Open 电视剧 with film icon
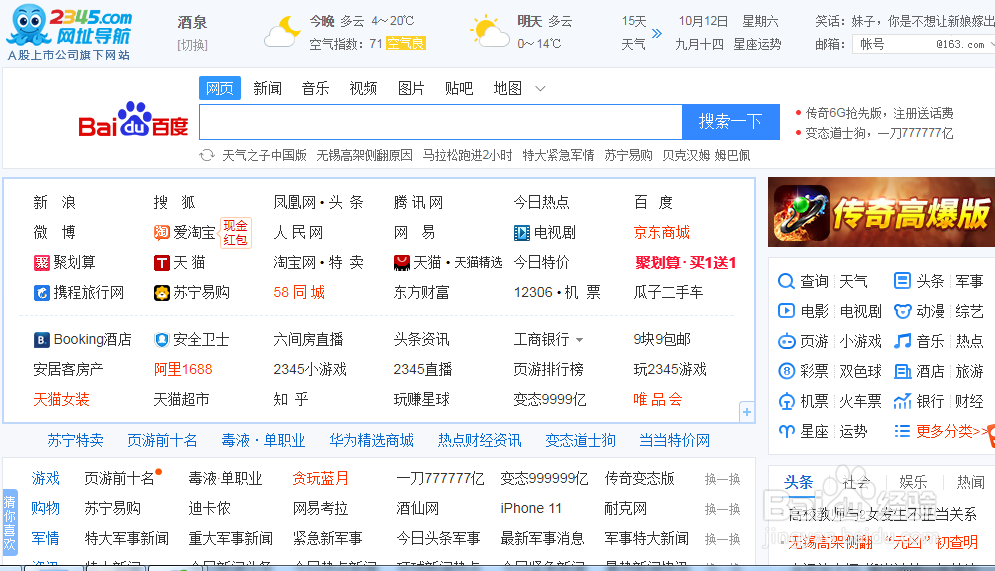Image resolution: width=995 pixels, height=571 pixels. click(544, 233)
